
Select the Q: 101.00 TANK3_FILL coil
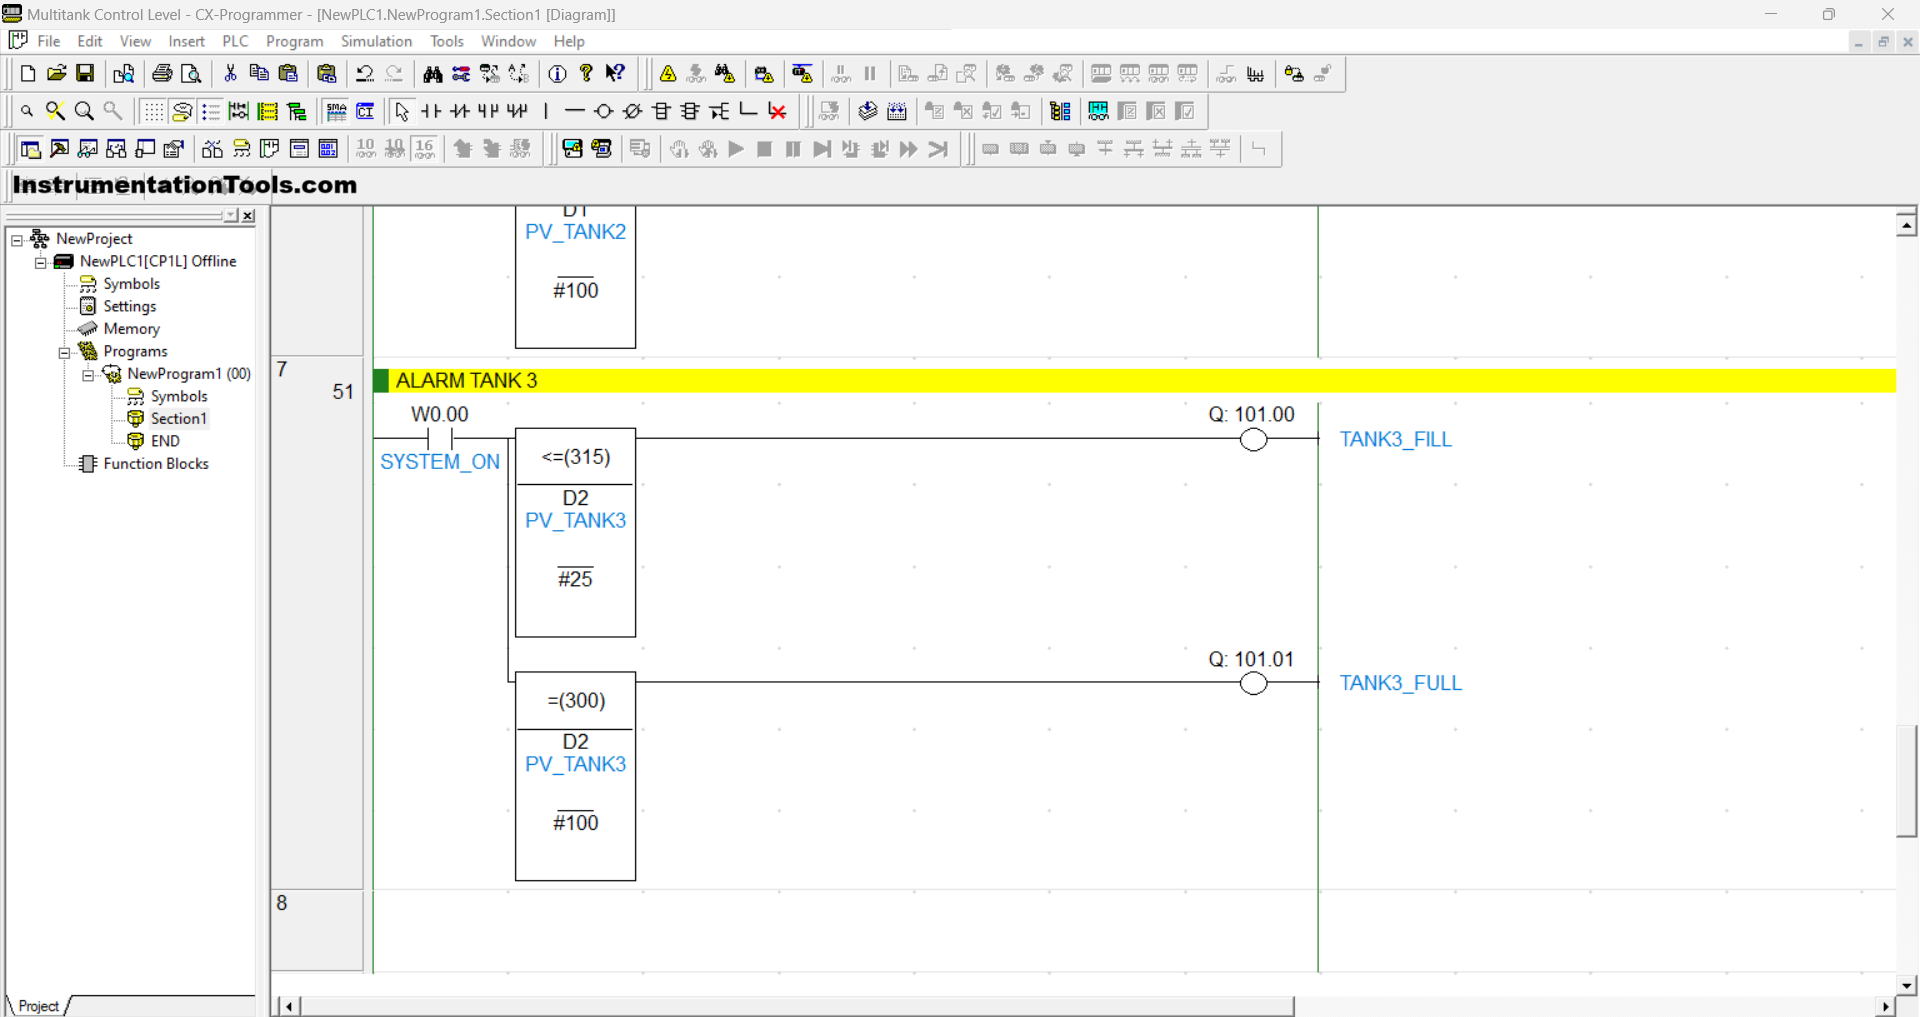click(x=1253, y=439)
